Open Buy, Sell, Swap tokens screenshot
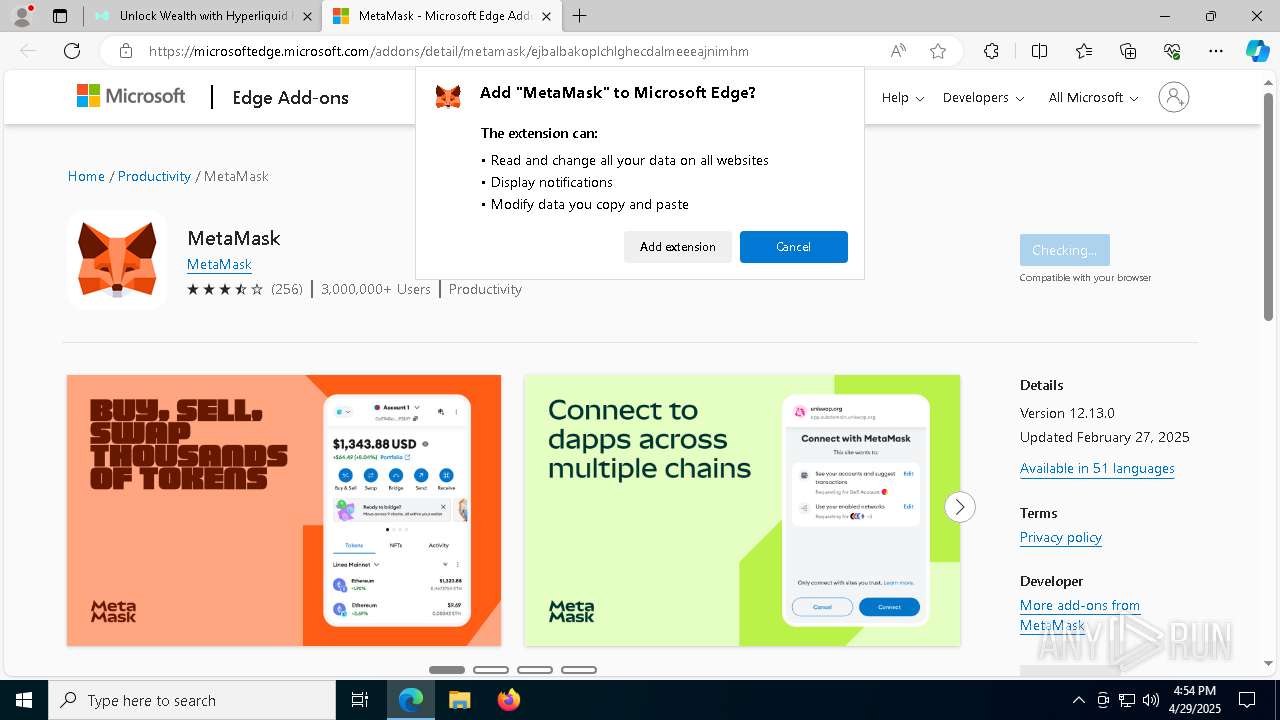 (284, 510)
